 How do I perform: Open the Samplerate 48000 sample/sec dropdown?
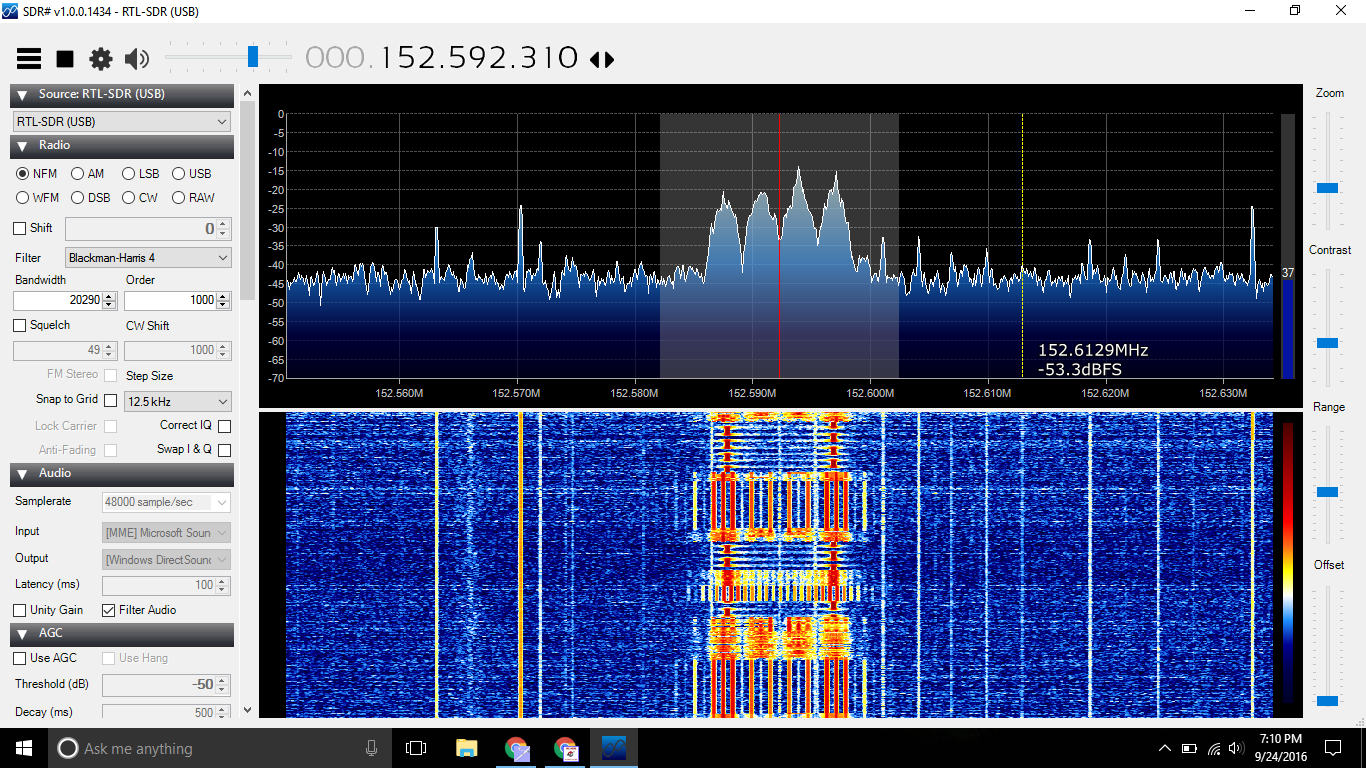[166, 502]
